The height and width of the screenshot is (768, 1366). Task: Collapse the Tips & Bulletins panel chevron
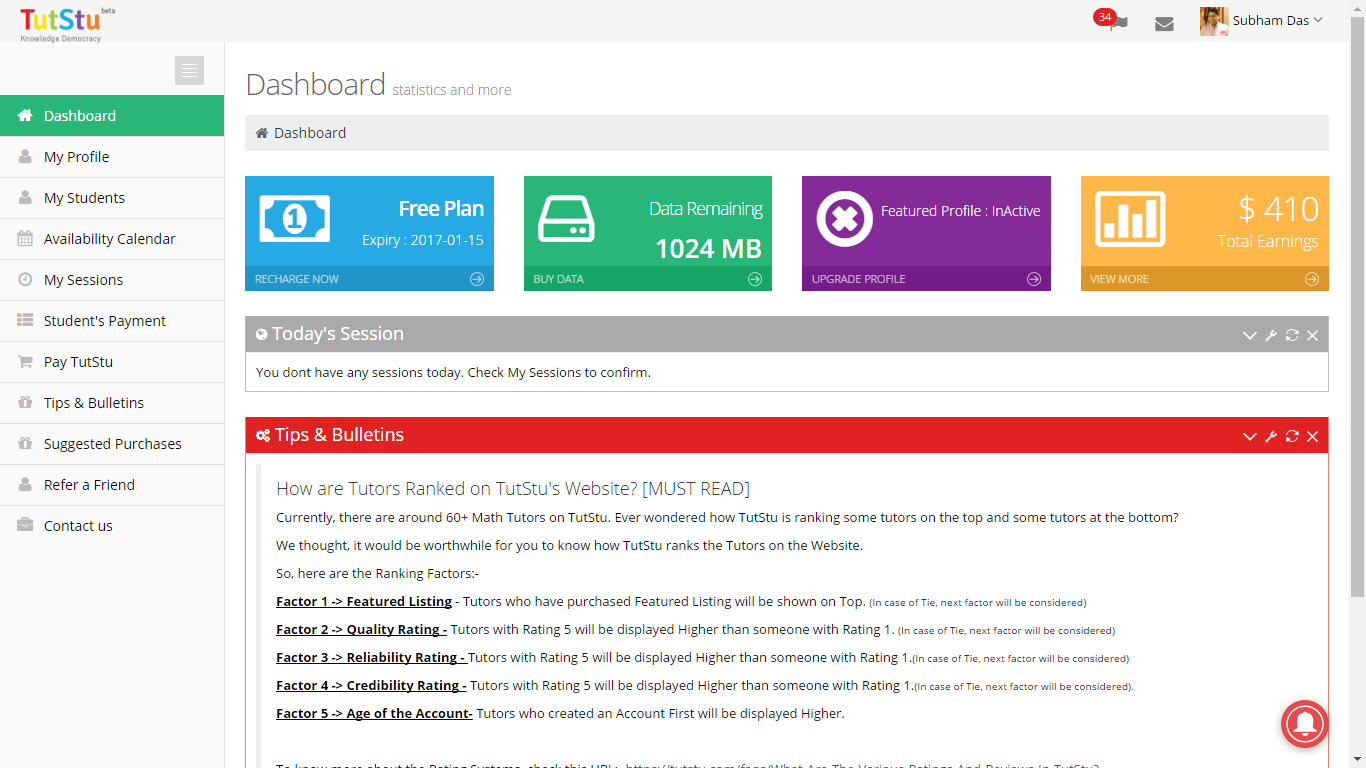click(1249, 436)
